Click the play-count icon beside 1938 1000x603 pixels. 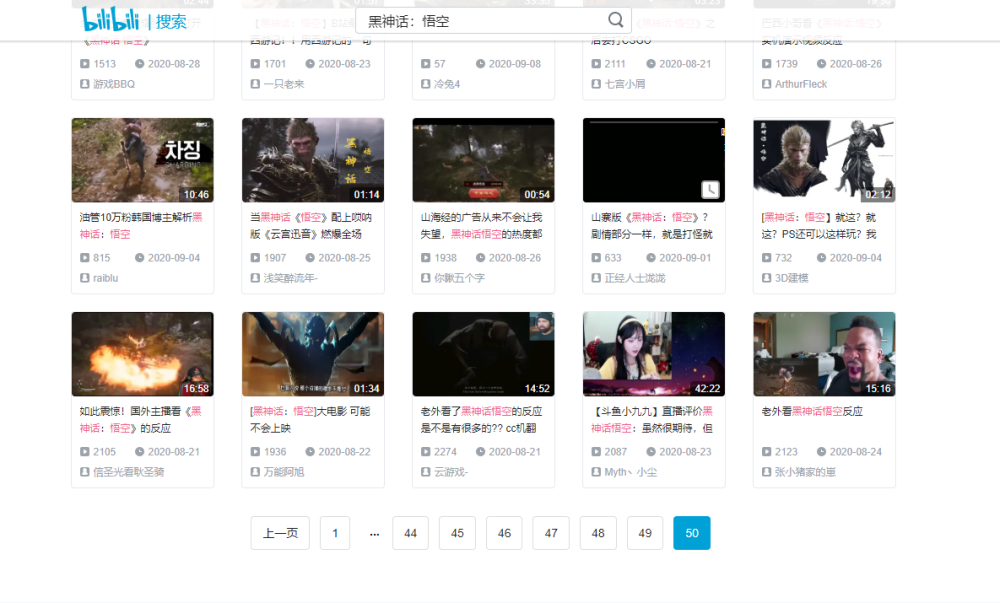tap(425, 258)
